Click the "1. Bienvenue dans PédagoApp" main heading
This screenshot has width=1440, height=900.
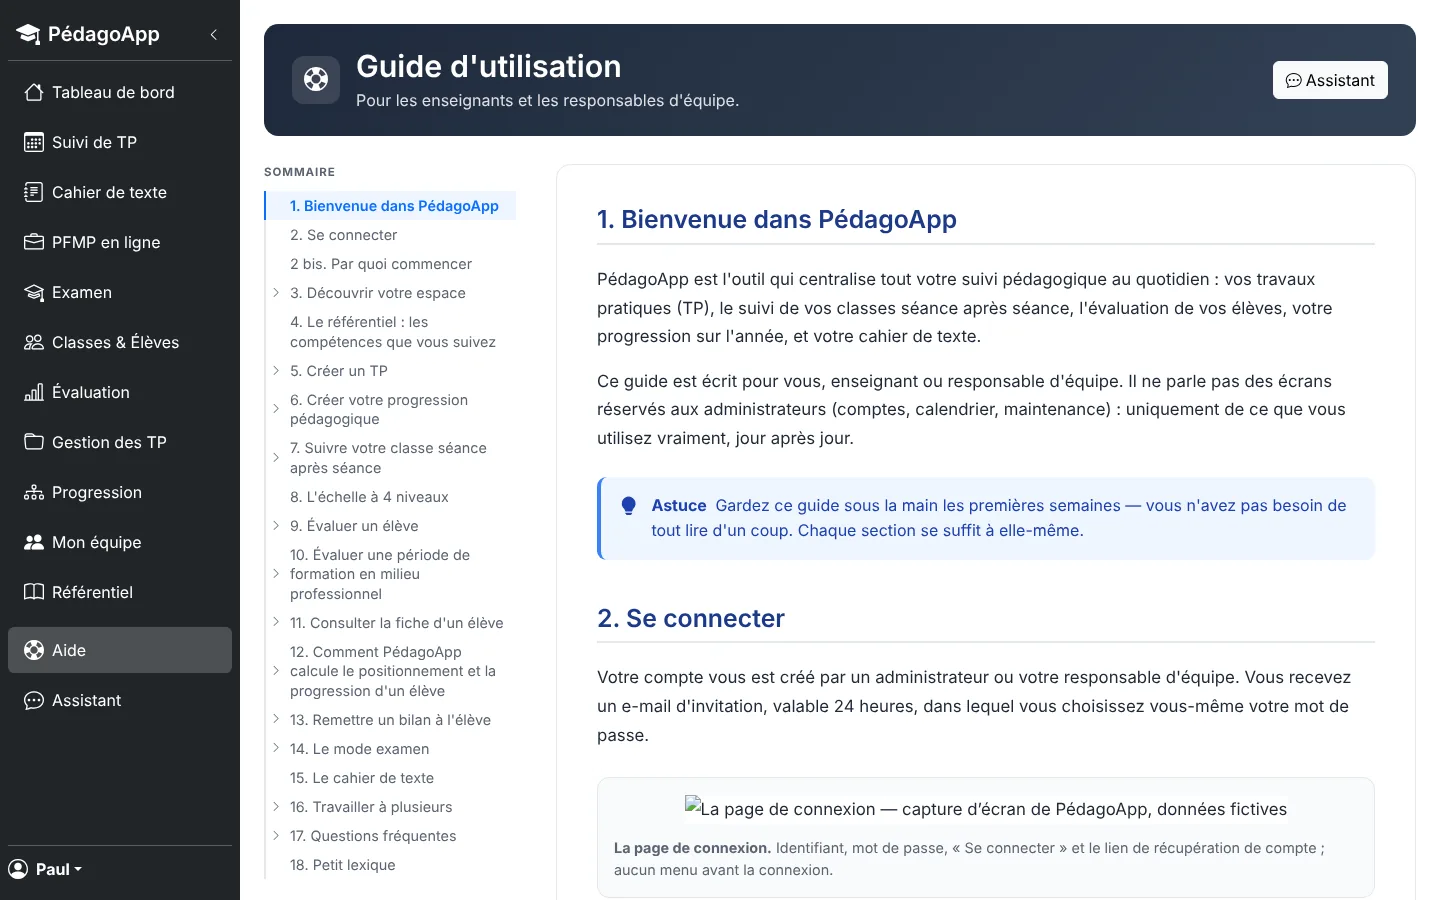click(777, 219)
